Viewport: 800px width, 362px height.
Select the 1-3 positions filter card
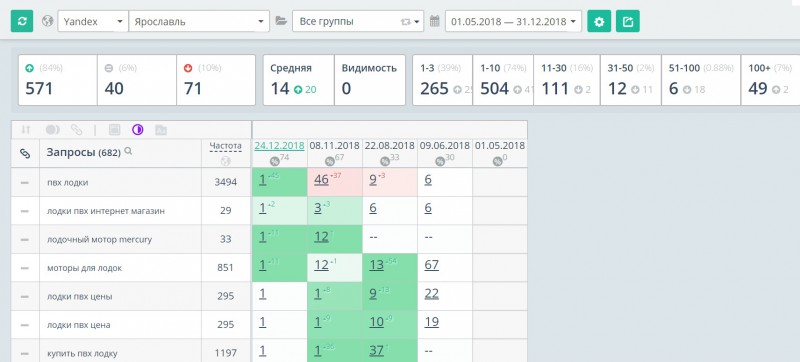(443, 80)
